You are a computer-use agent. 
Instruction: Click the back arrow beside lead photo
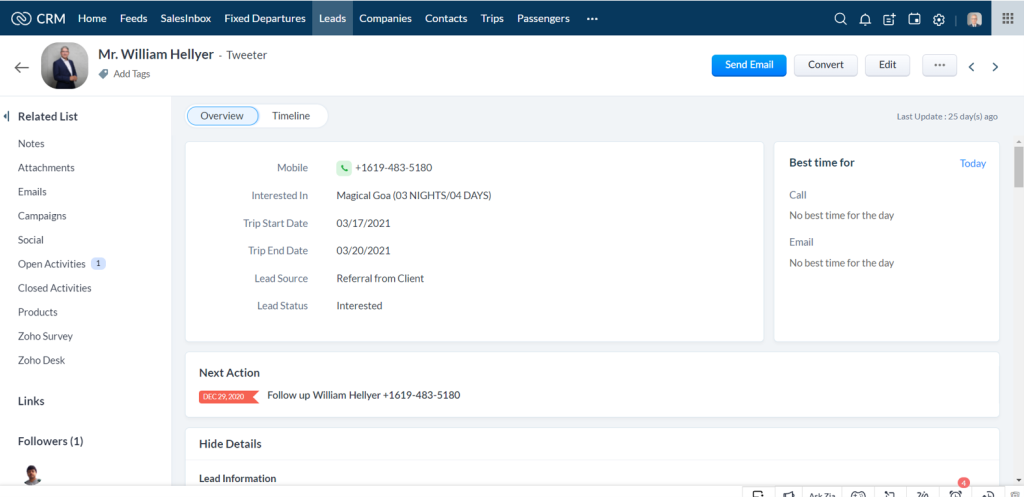22,67
